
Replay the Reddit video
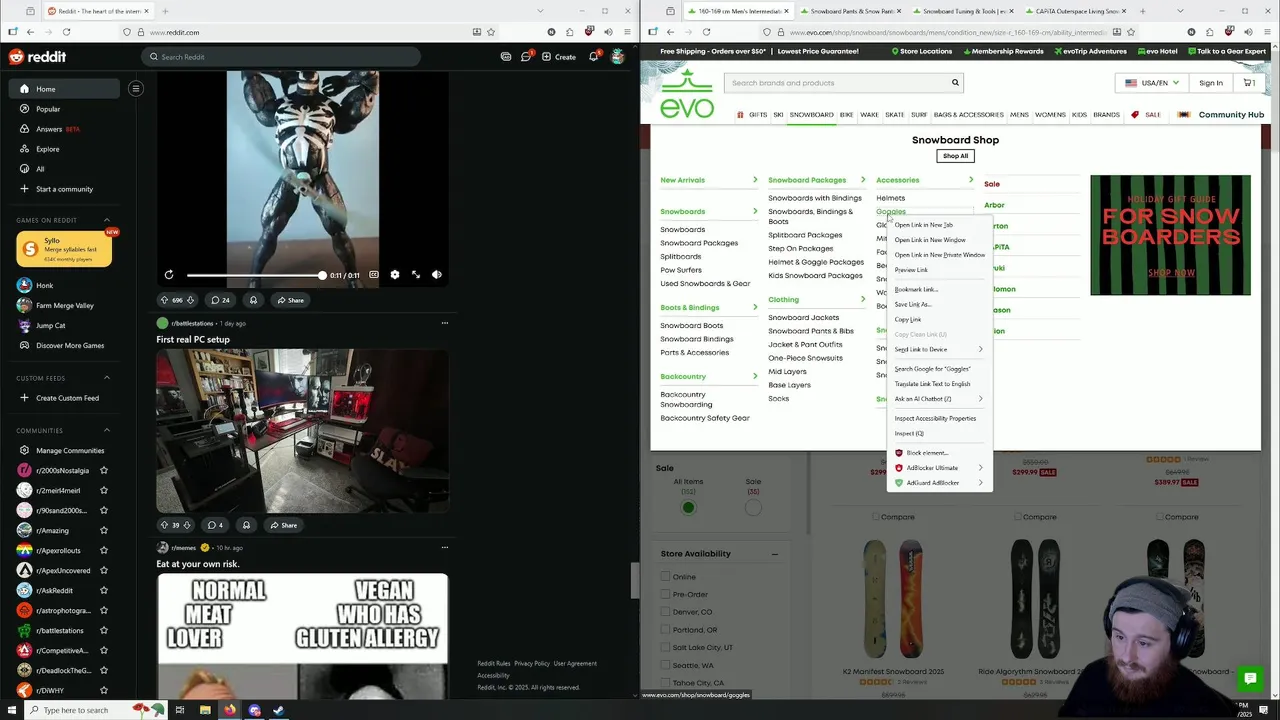169,275
